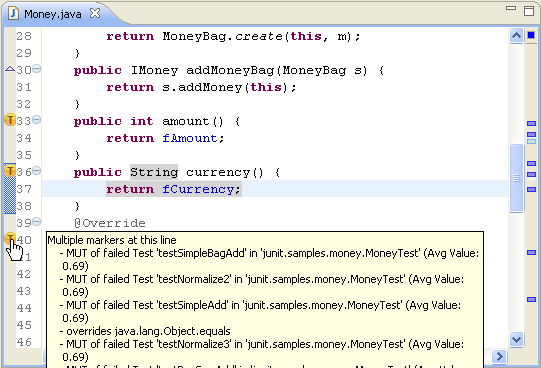Click line number 35 in the ruler
The width and height of the screenshot is (541, 368).
24,155
